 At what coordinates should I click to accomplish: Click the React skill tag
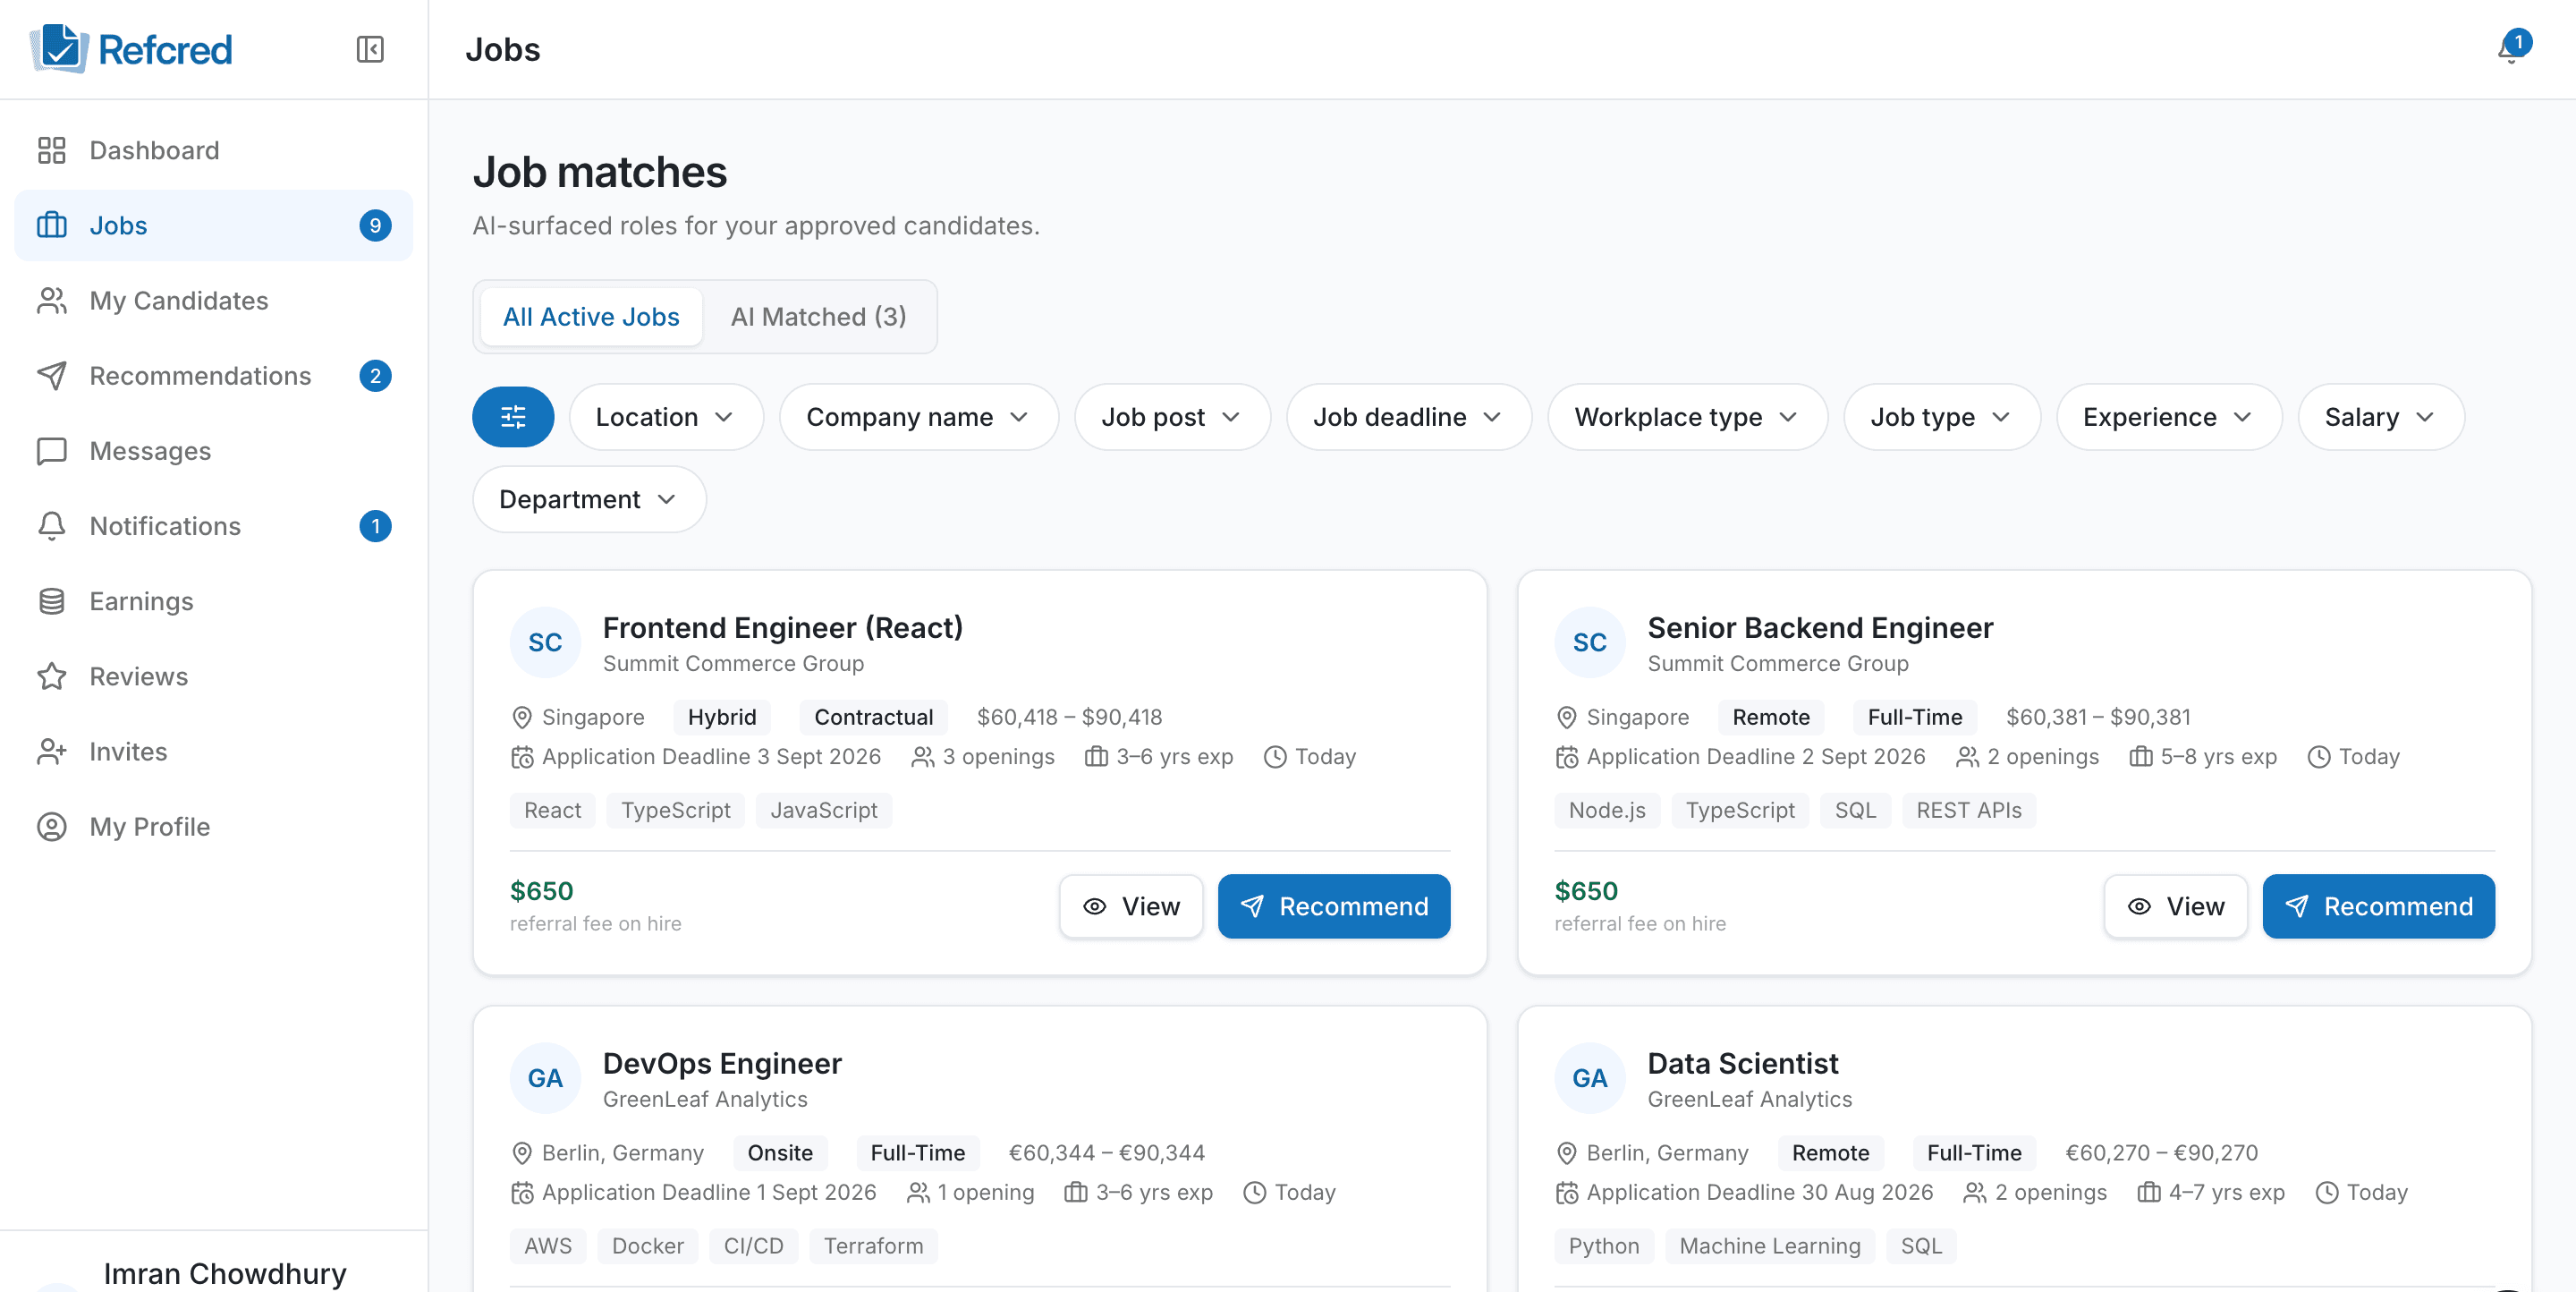552,810
